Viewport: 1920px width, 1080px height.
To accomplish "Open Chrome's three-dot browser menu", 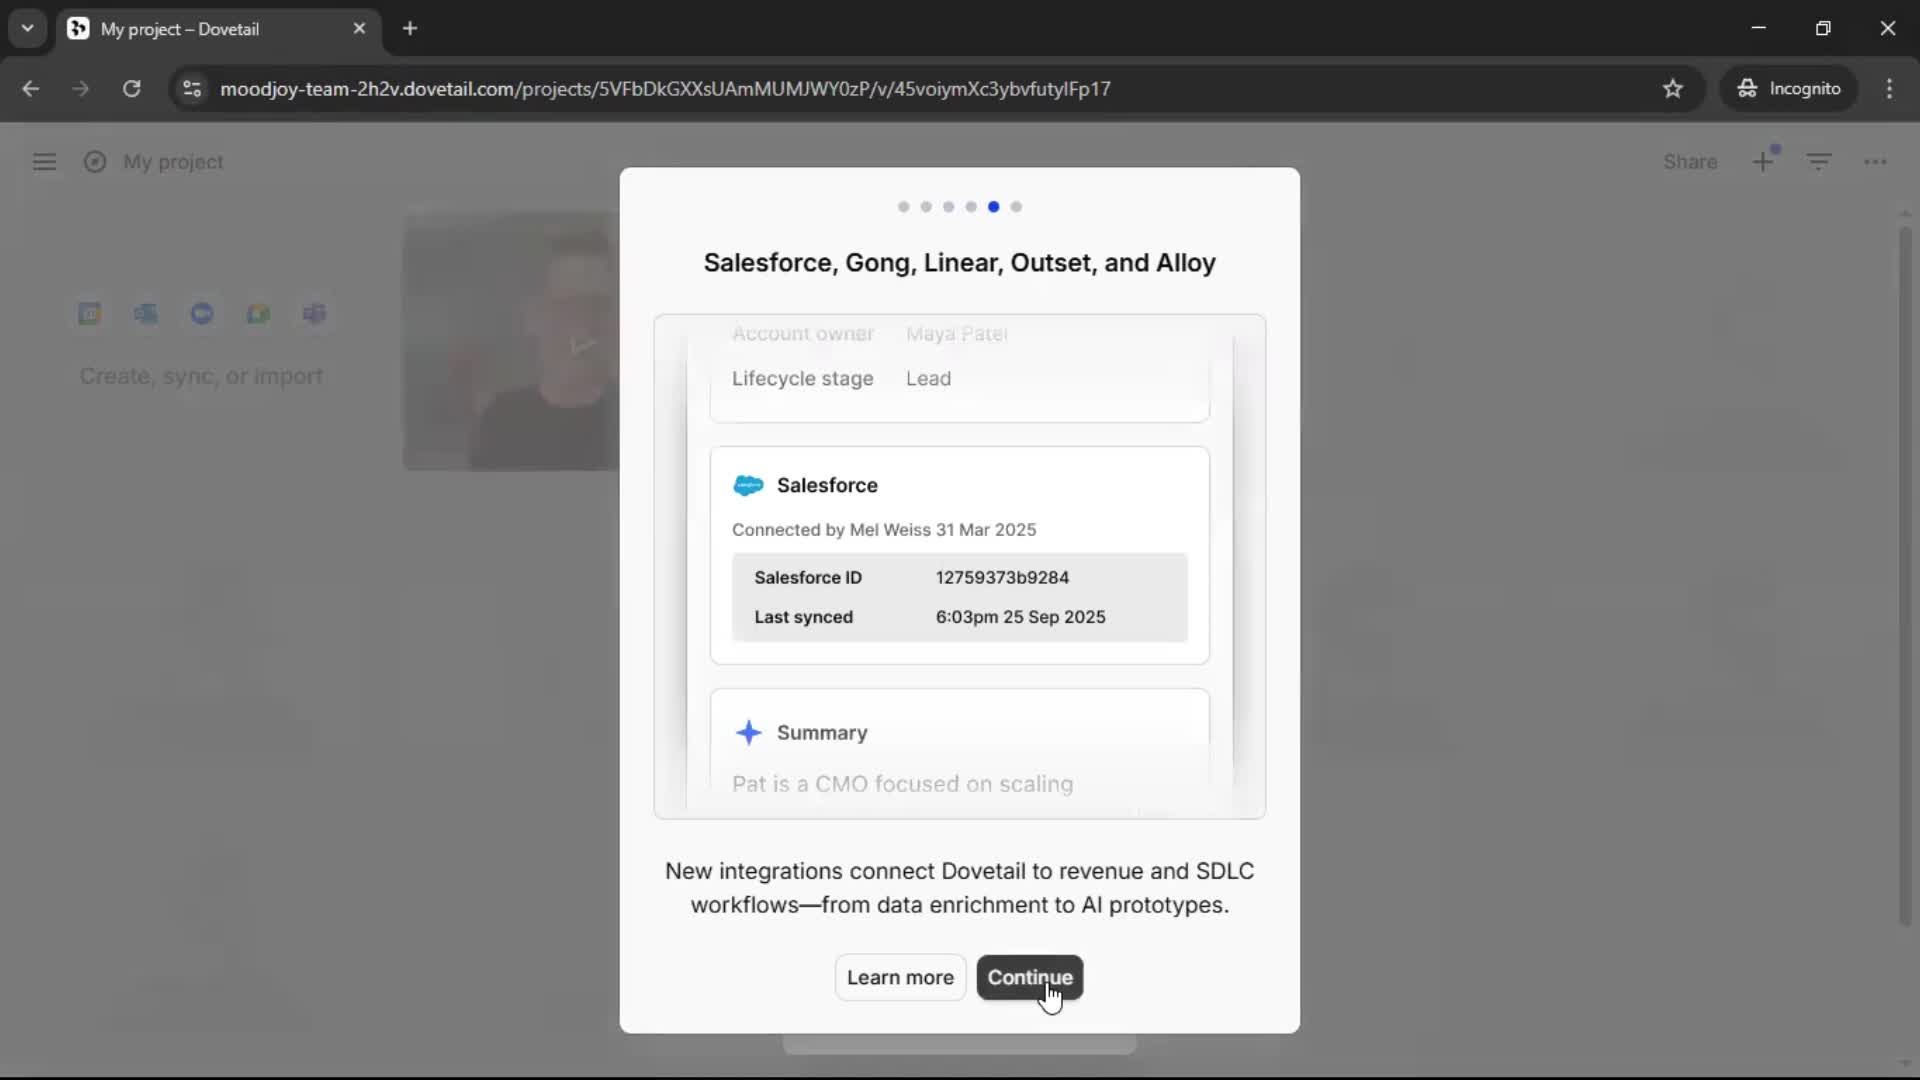I will pos(1889,88).
